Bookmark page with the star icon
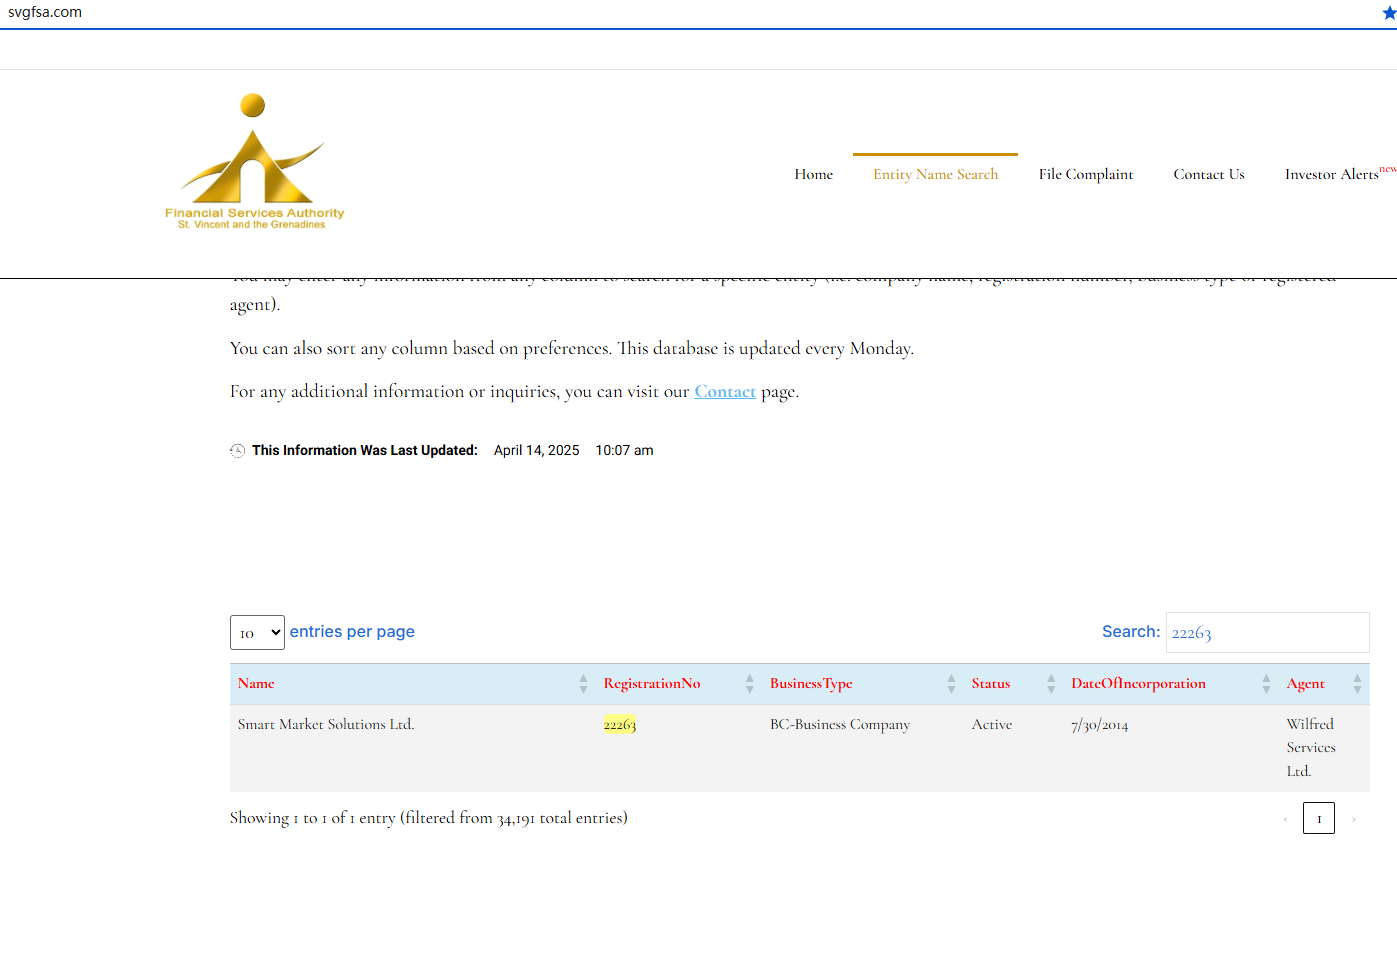Viewport: 1397px width, 980px height. point(1389,13)
